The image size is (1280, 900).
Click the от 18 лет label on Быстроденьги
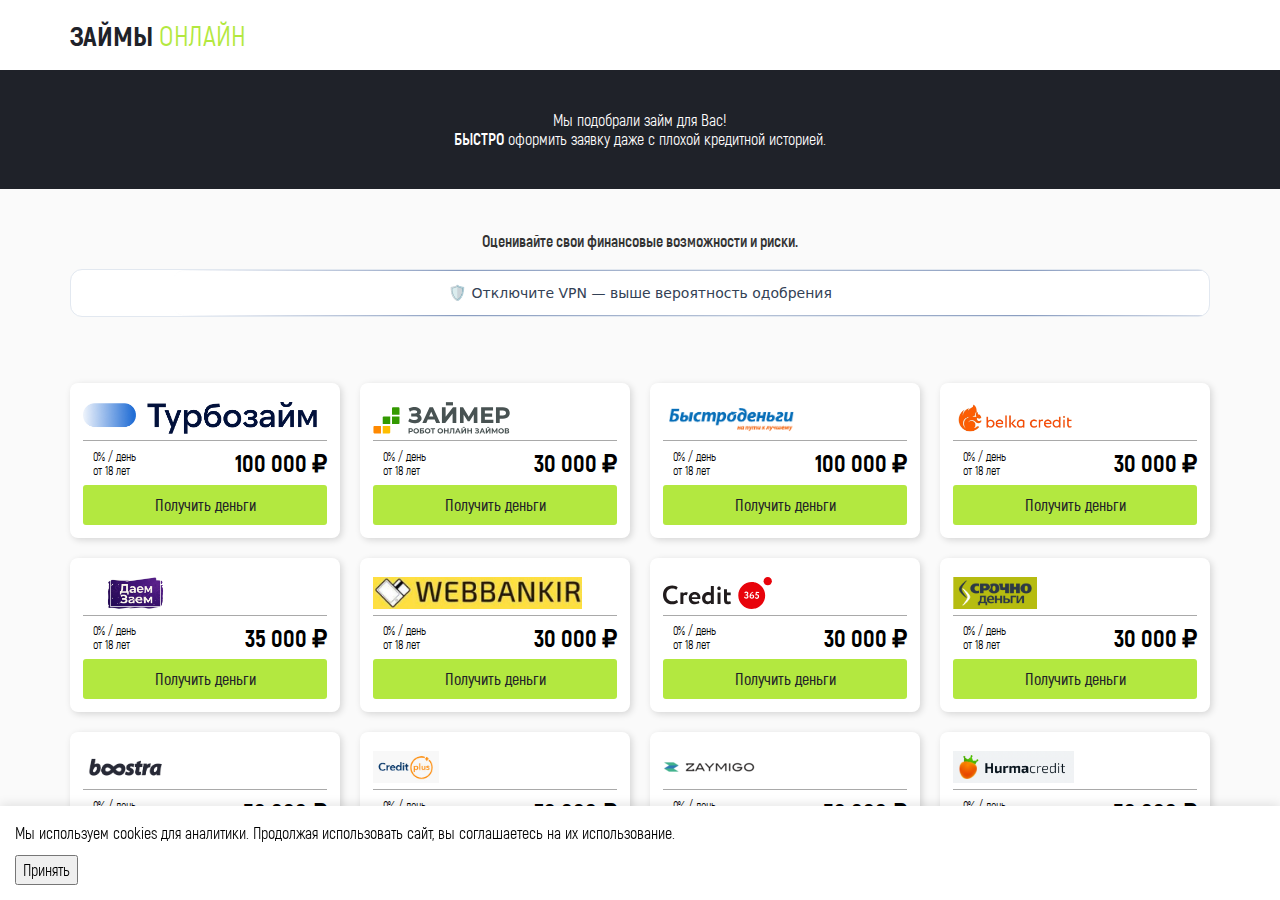click(x=692, y=471)
